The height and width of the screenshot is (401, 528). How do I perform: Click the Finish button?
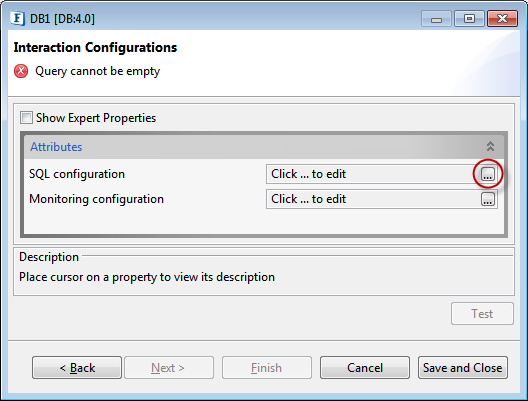(267, 368)
